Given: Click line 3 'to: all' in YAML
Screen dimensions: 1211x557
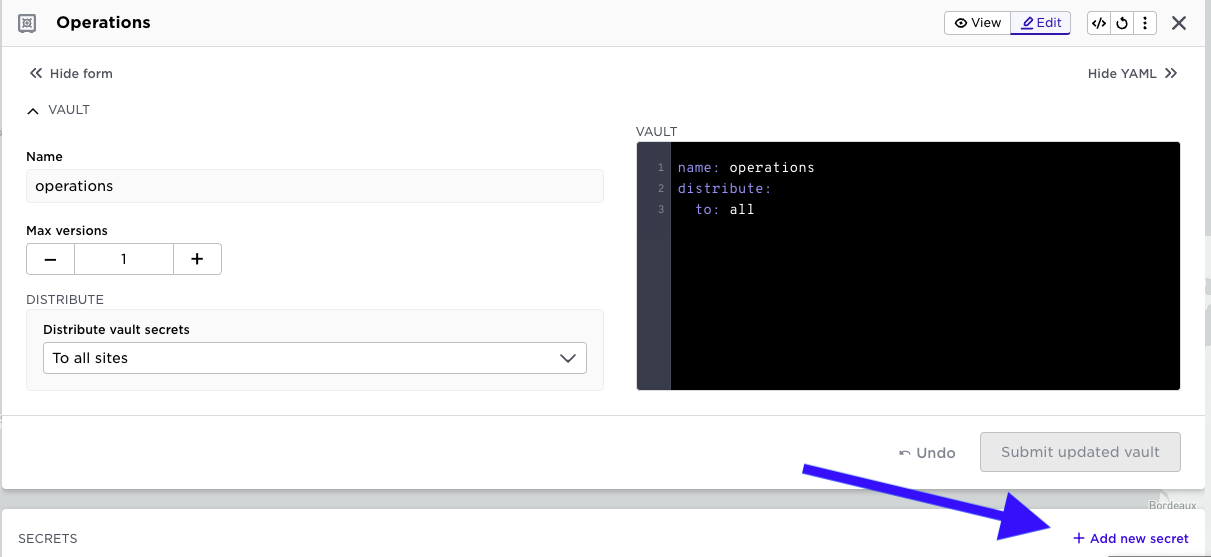Looking at the screenshot, I should tap(725, 210).
